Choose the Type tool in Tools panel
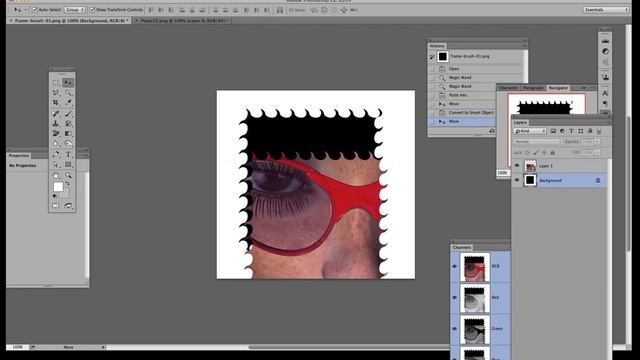Viewport: 640px width, 360px height. click(x=68, y=154)
